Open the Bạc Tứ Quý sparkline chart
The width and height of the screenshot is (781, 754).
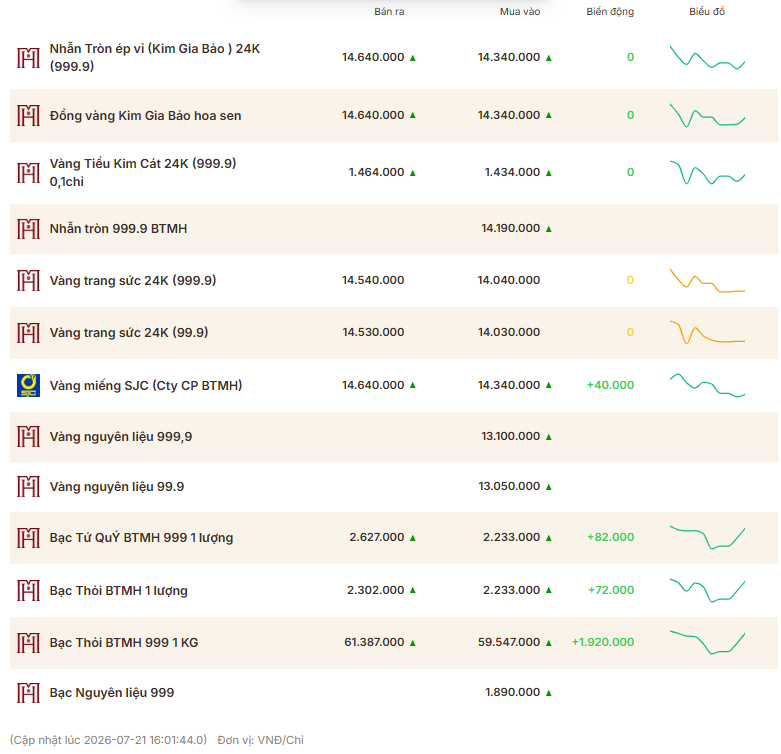[x=707, y=537]
